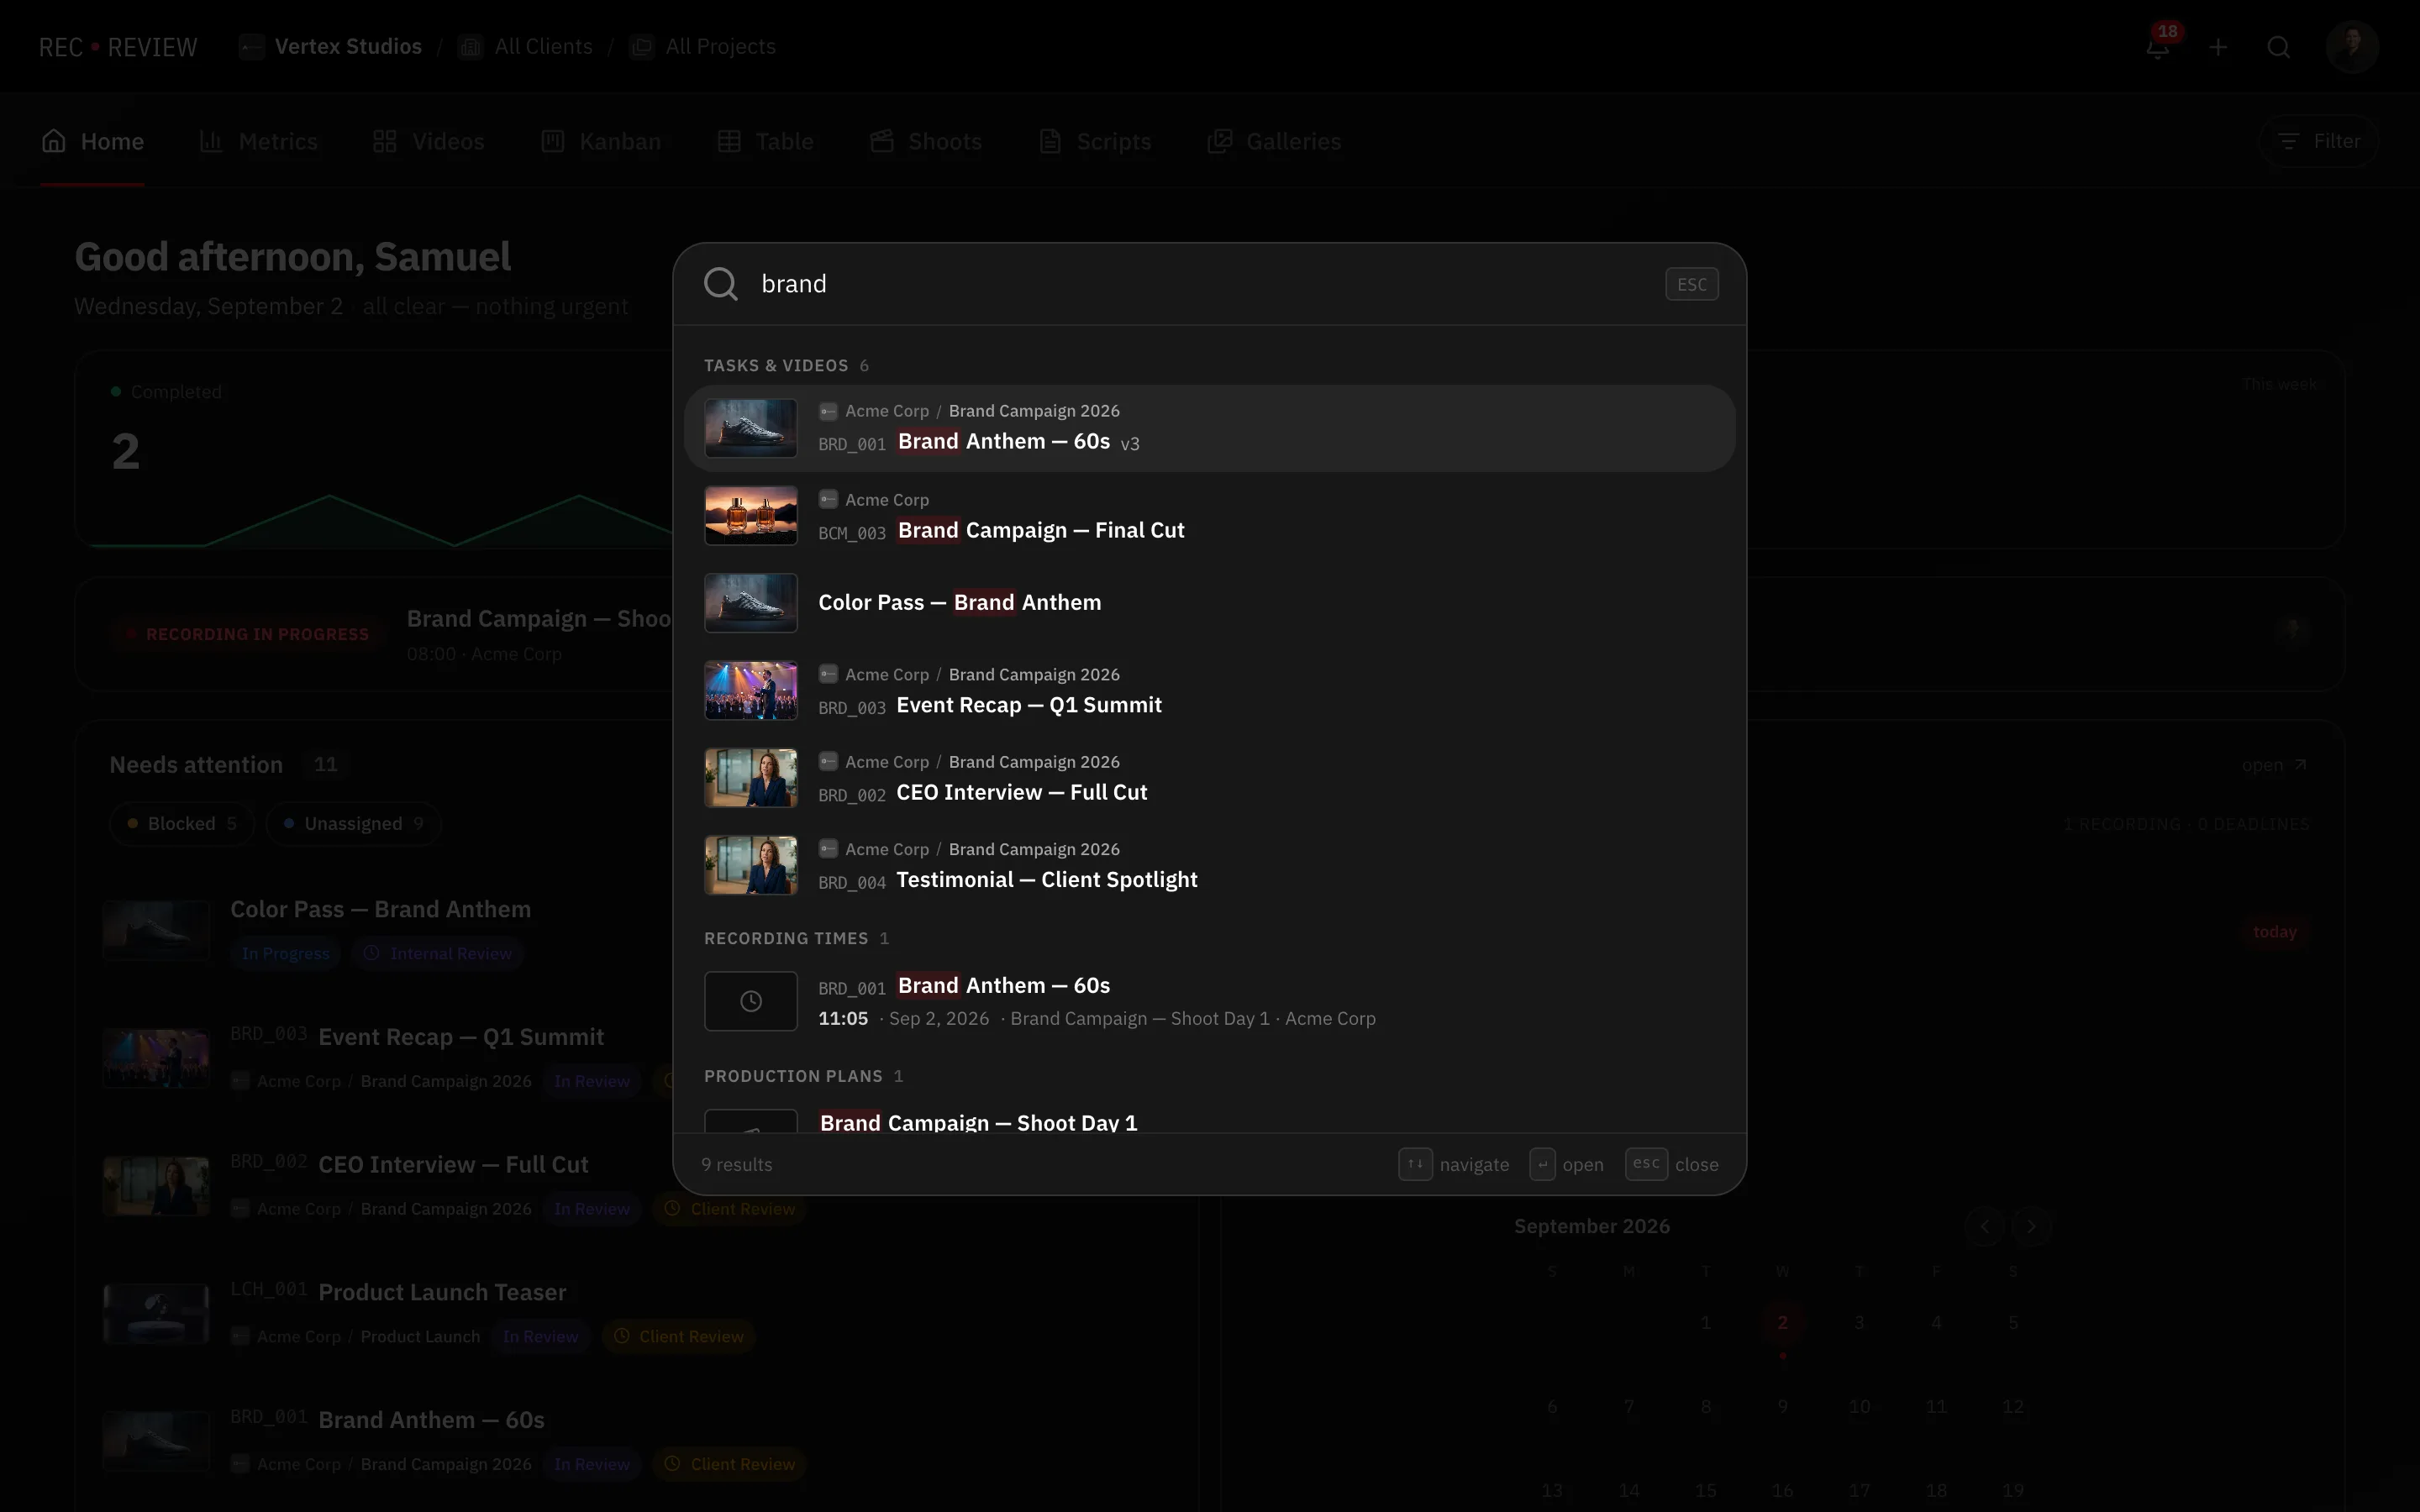
Task: Toggle the Unassigned 9 filter chip
Action: 353,824
